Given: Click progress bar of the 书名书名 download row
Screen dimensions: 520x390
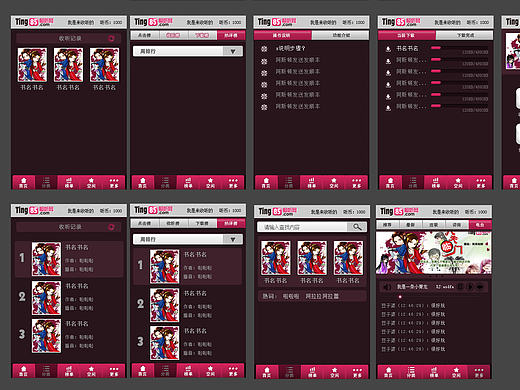Looking at the screenshot, I should 459,48.
